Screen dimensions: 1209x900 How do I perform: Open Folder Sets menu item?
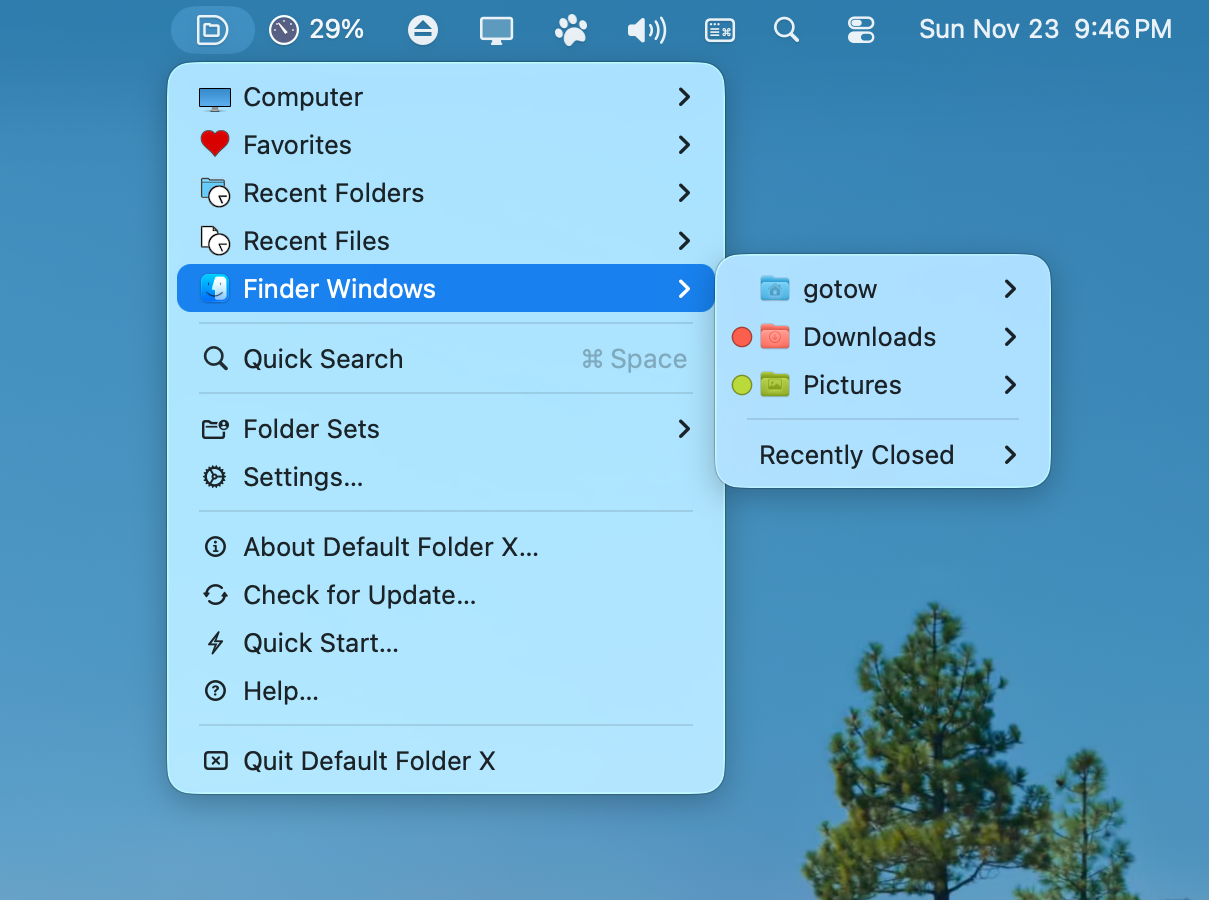(x=446, y=429)
